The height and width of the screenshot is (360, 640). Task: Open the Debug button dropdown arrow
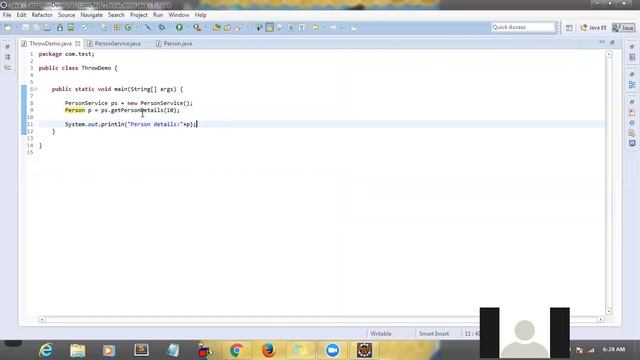(x=170, y=28)
